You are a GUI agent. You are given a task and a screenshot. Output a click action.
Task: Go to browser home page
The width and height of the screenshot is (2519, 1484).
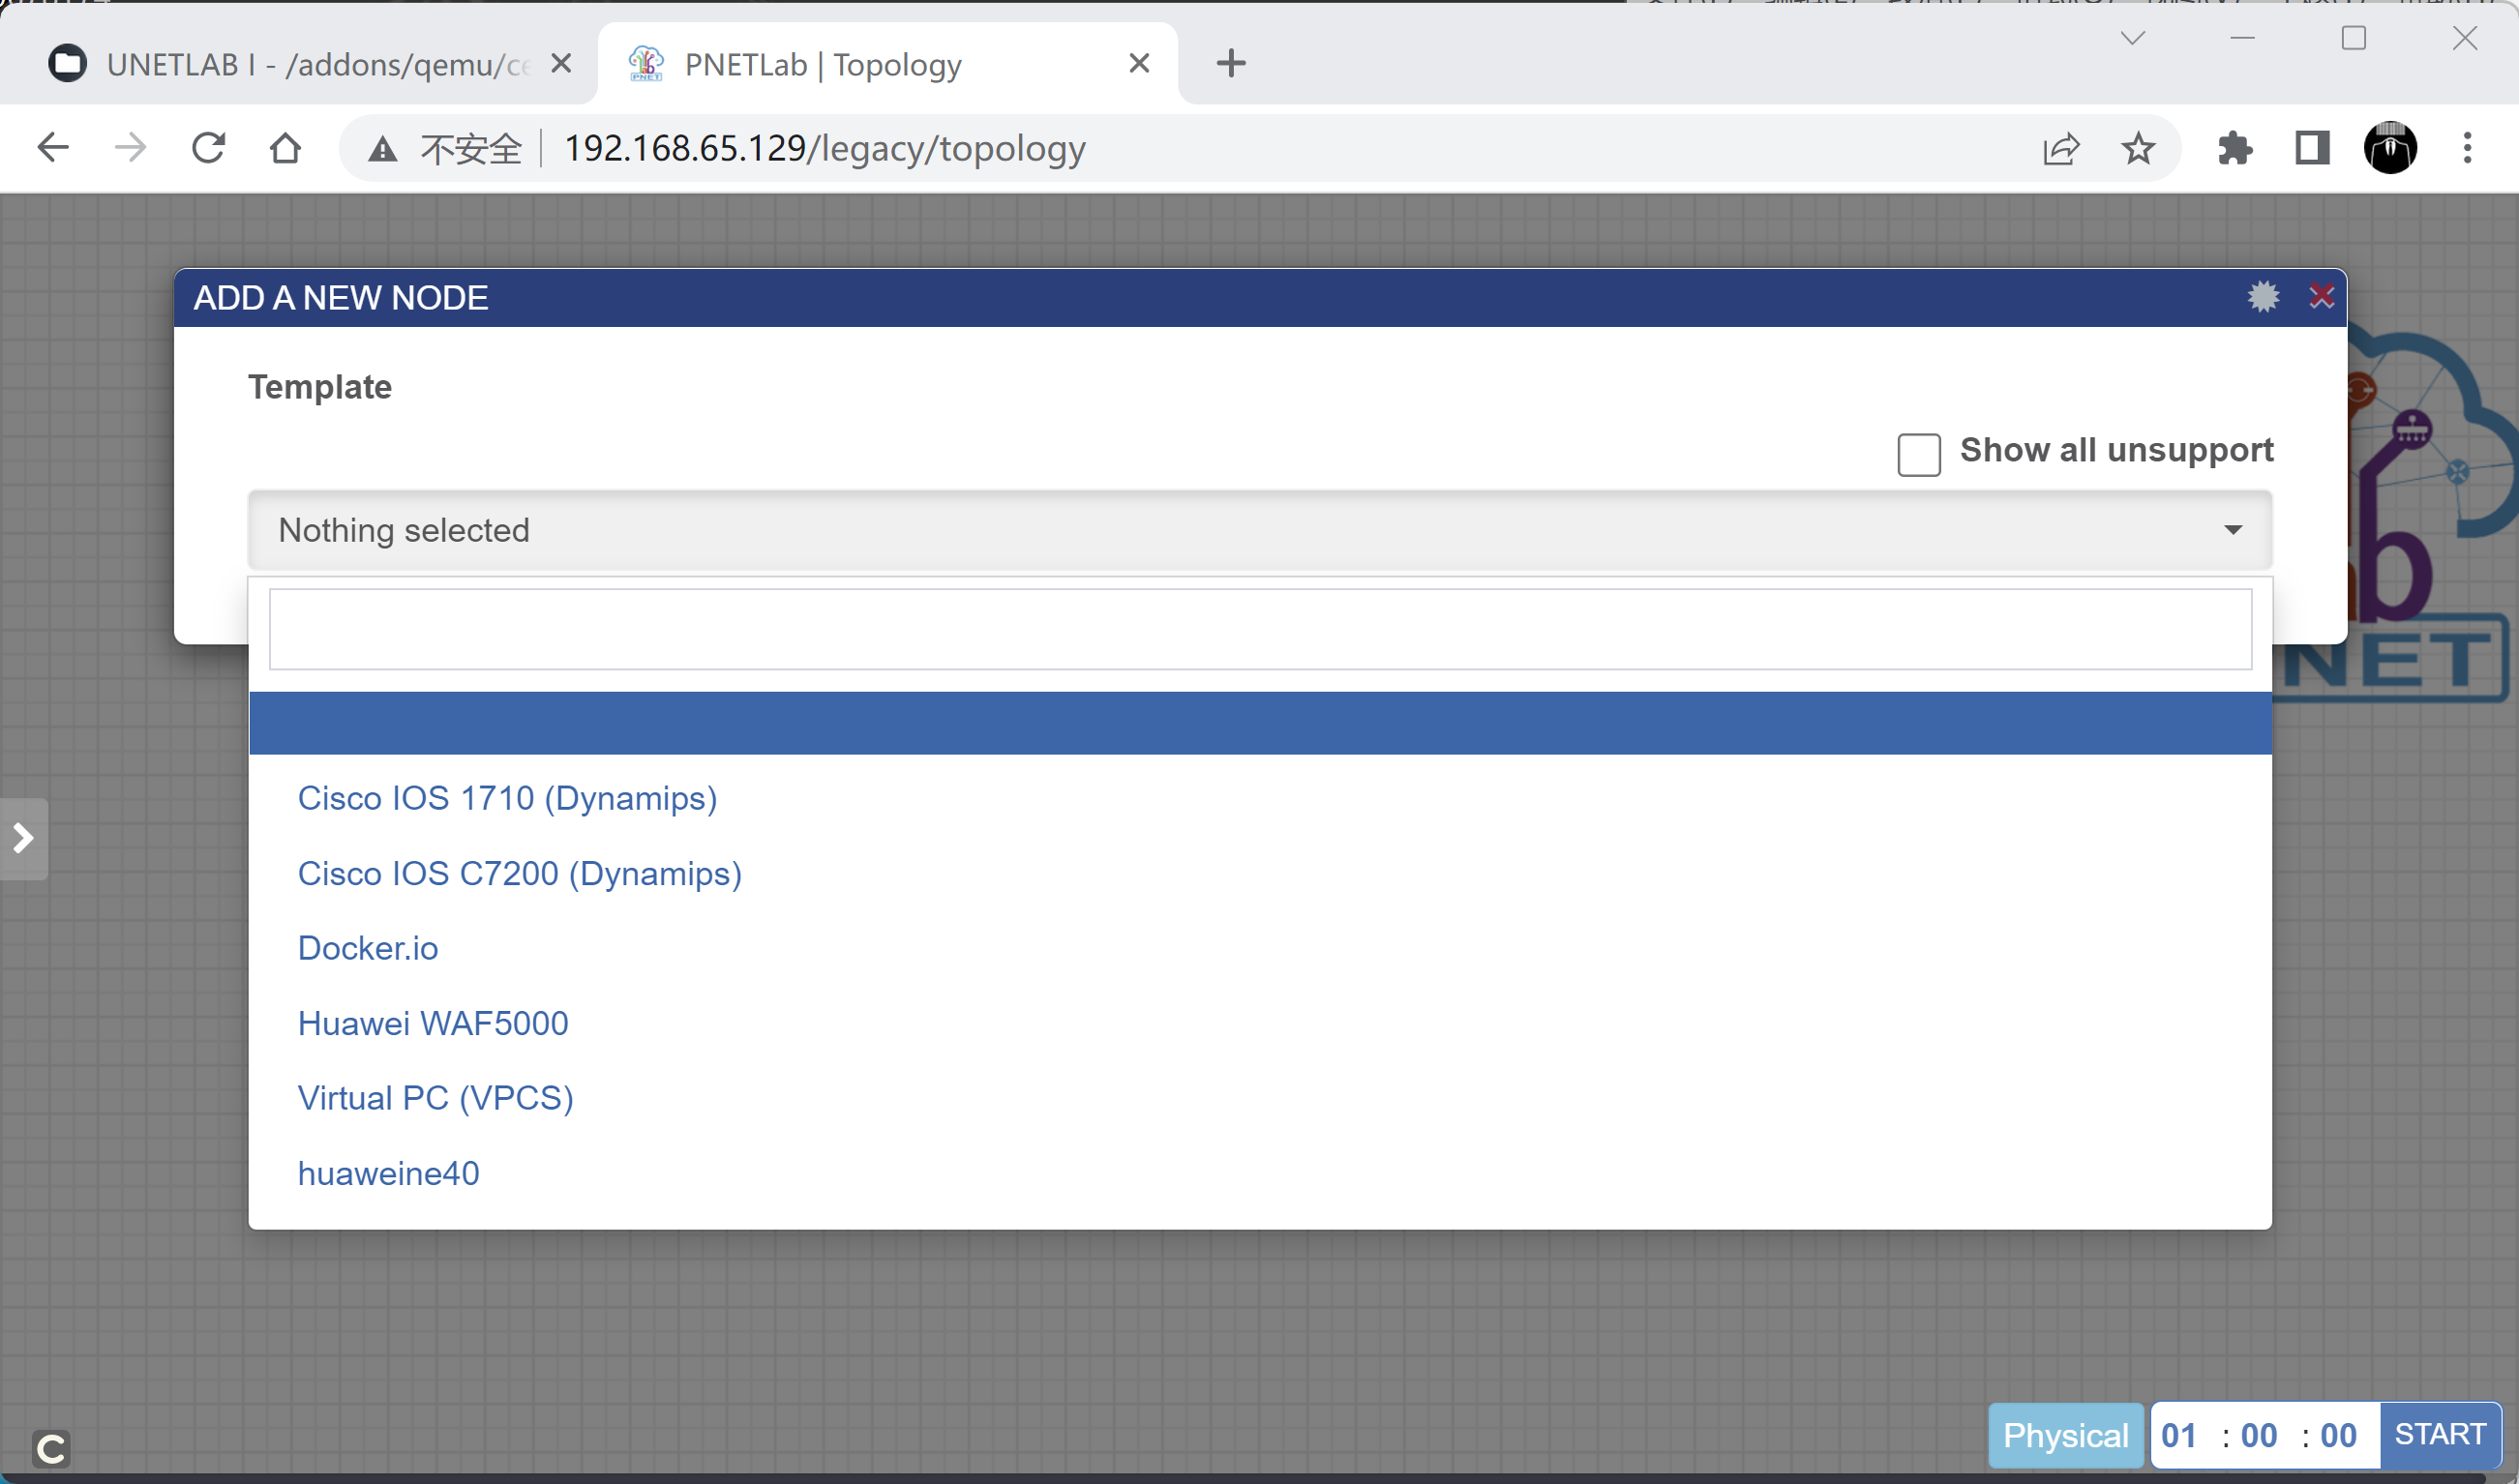286,148
